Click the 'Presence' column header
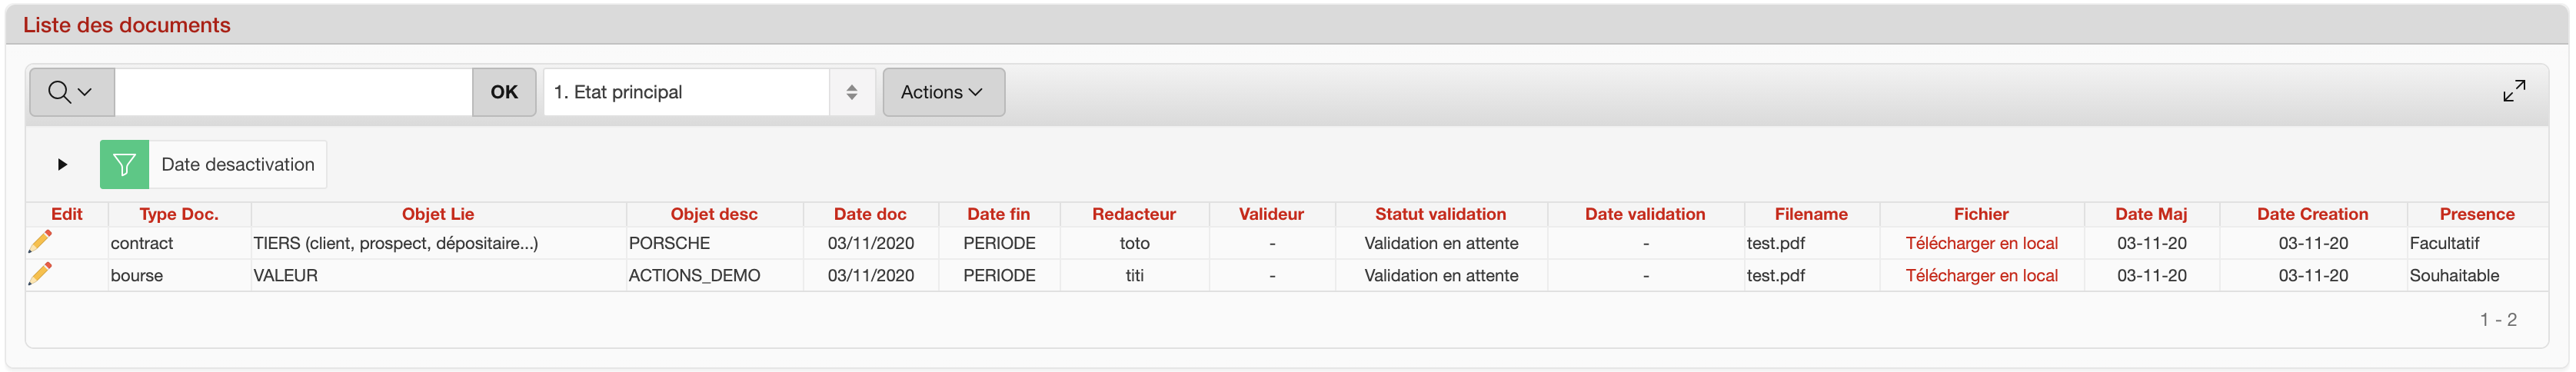Viewport: 2576px width, 372px height. pyautogui.click(x=2476, y=214)
